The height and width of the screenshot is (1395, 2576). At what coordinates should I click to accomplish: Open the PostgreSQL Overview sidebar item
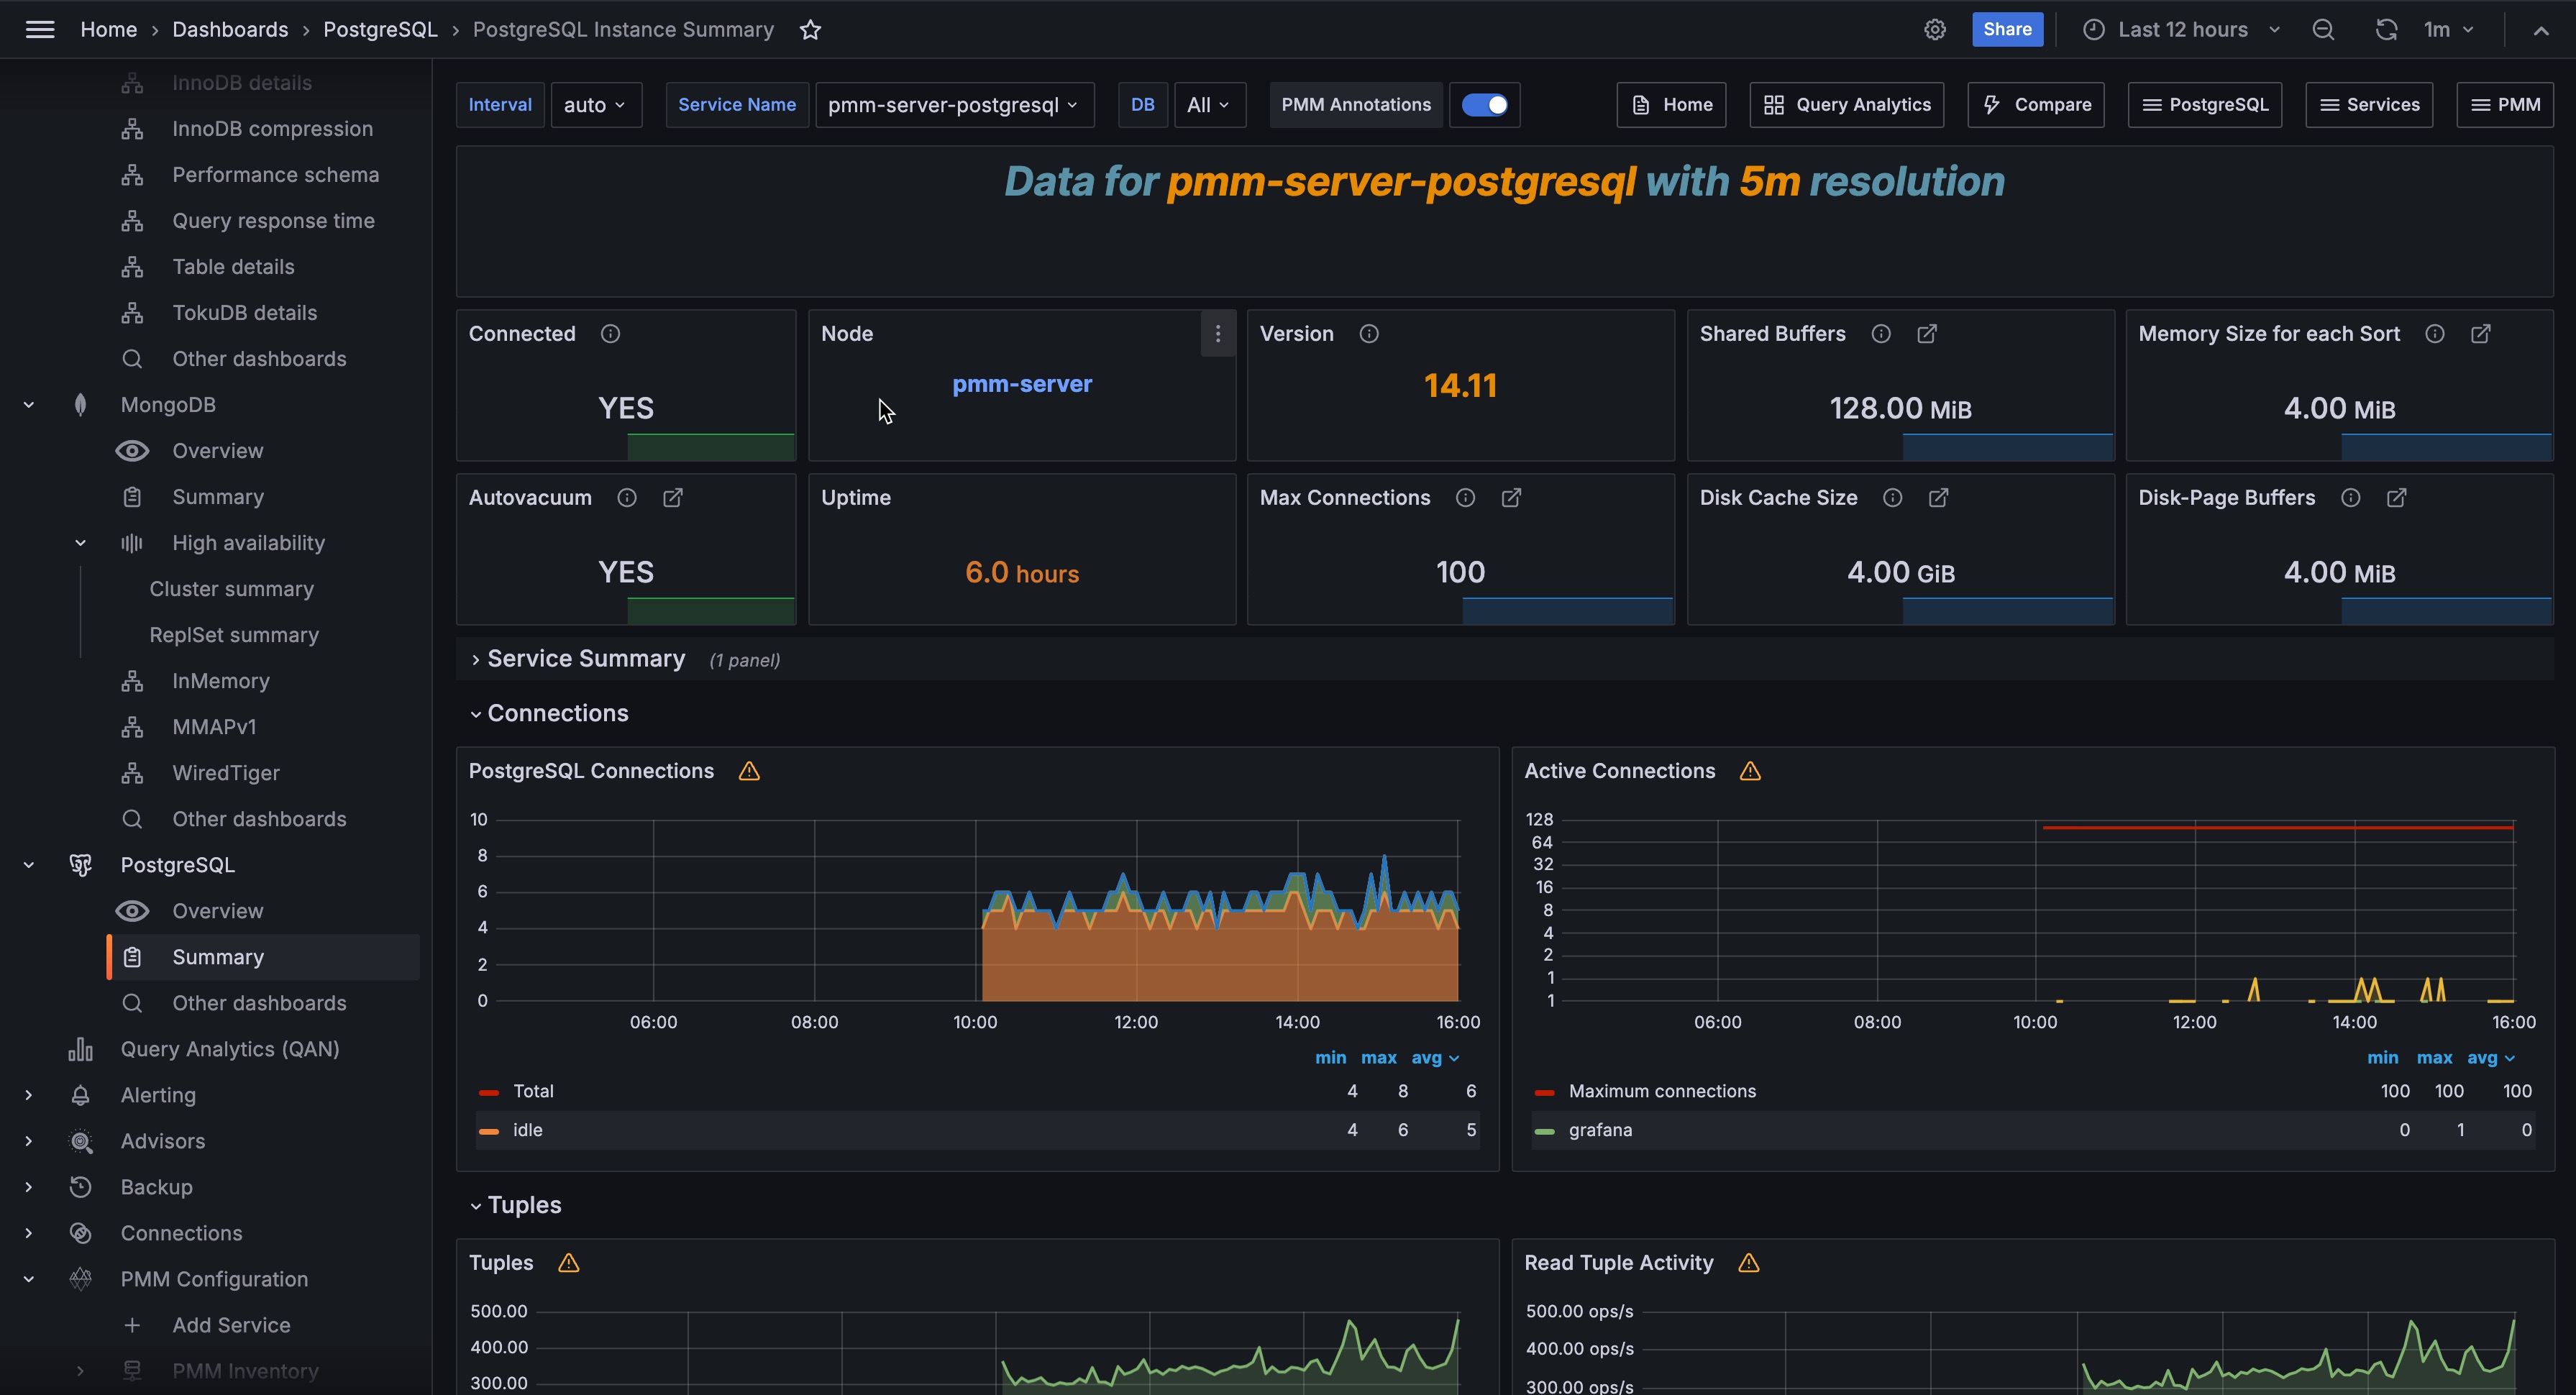click(218, 911)
